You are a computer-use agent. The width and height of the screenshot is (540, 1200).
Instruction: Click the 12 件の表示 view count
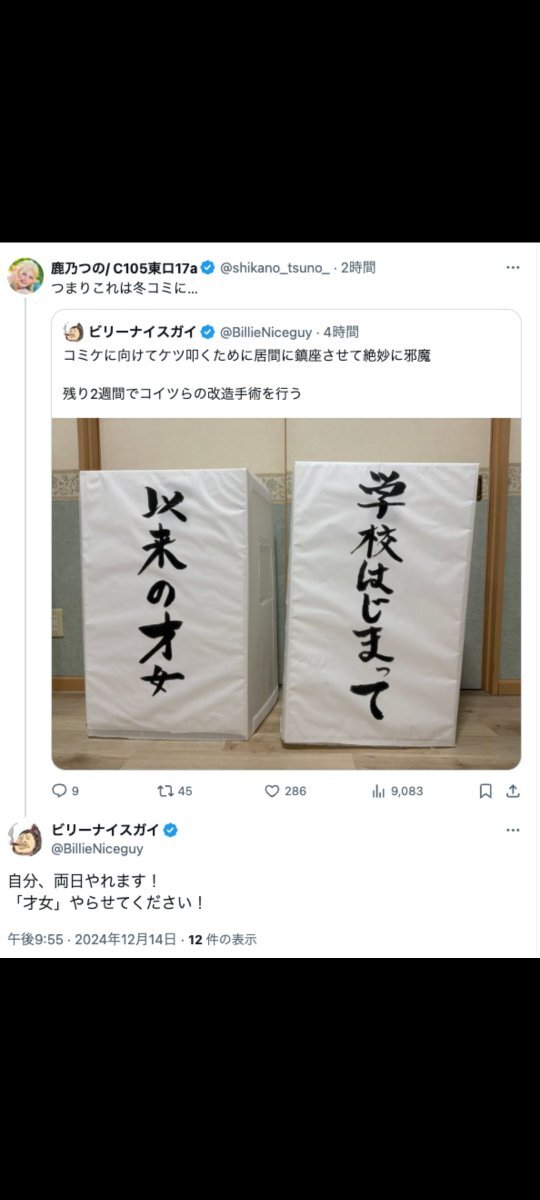click(x=224, y=939)
